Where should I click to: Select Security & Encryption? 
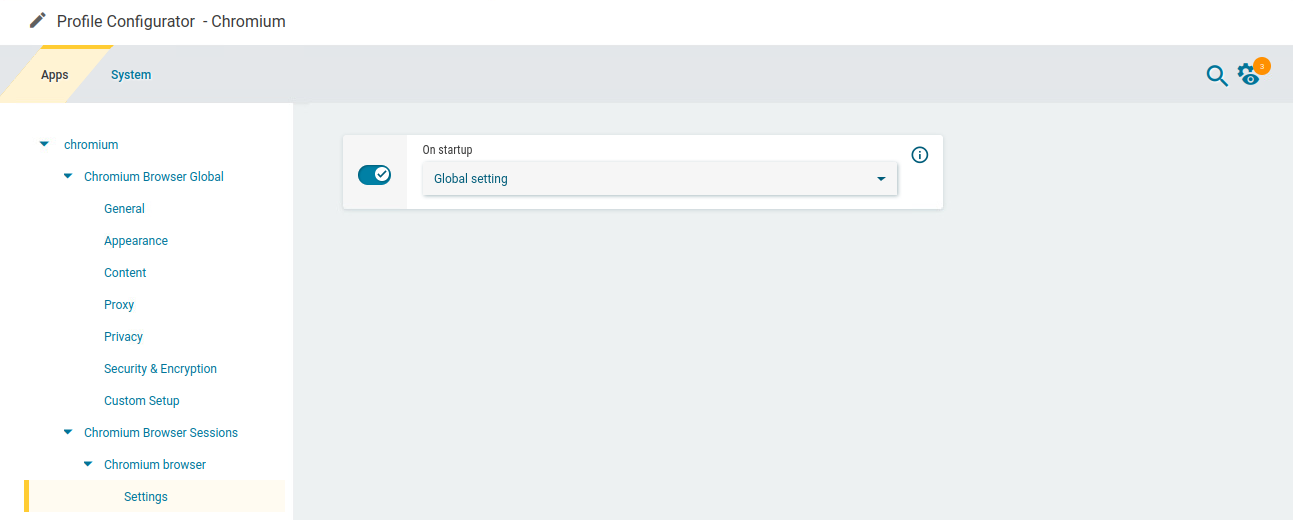coord(160,369)
